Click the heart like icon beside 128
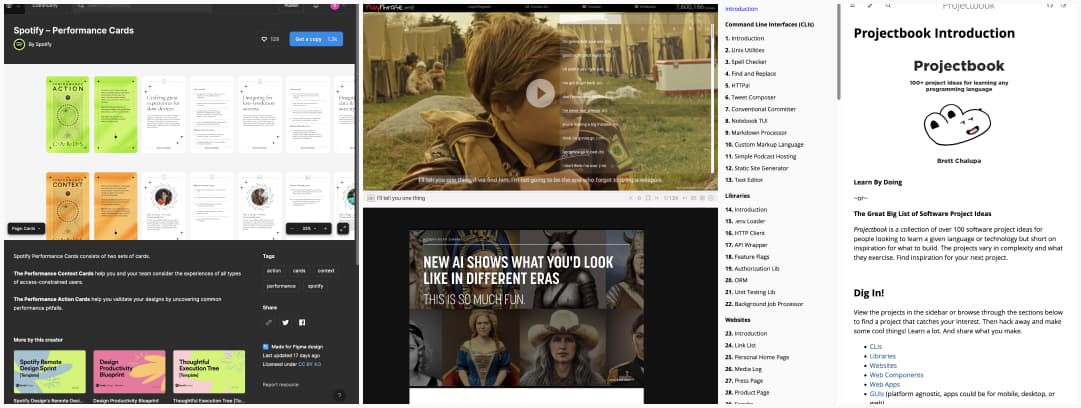The image size is (1081, 408). [262, 39]
